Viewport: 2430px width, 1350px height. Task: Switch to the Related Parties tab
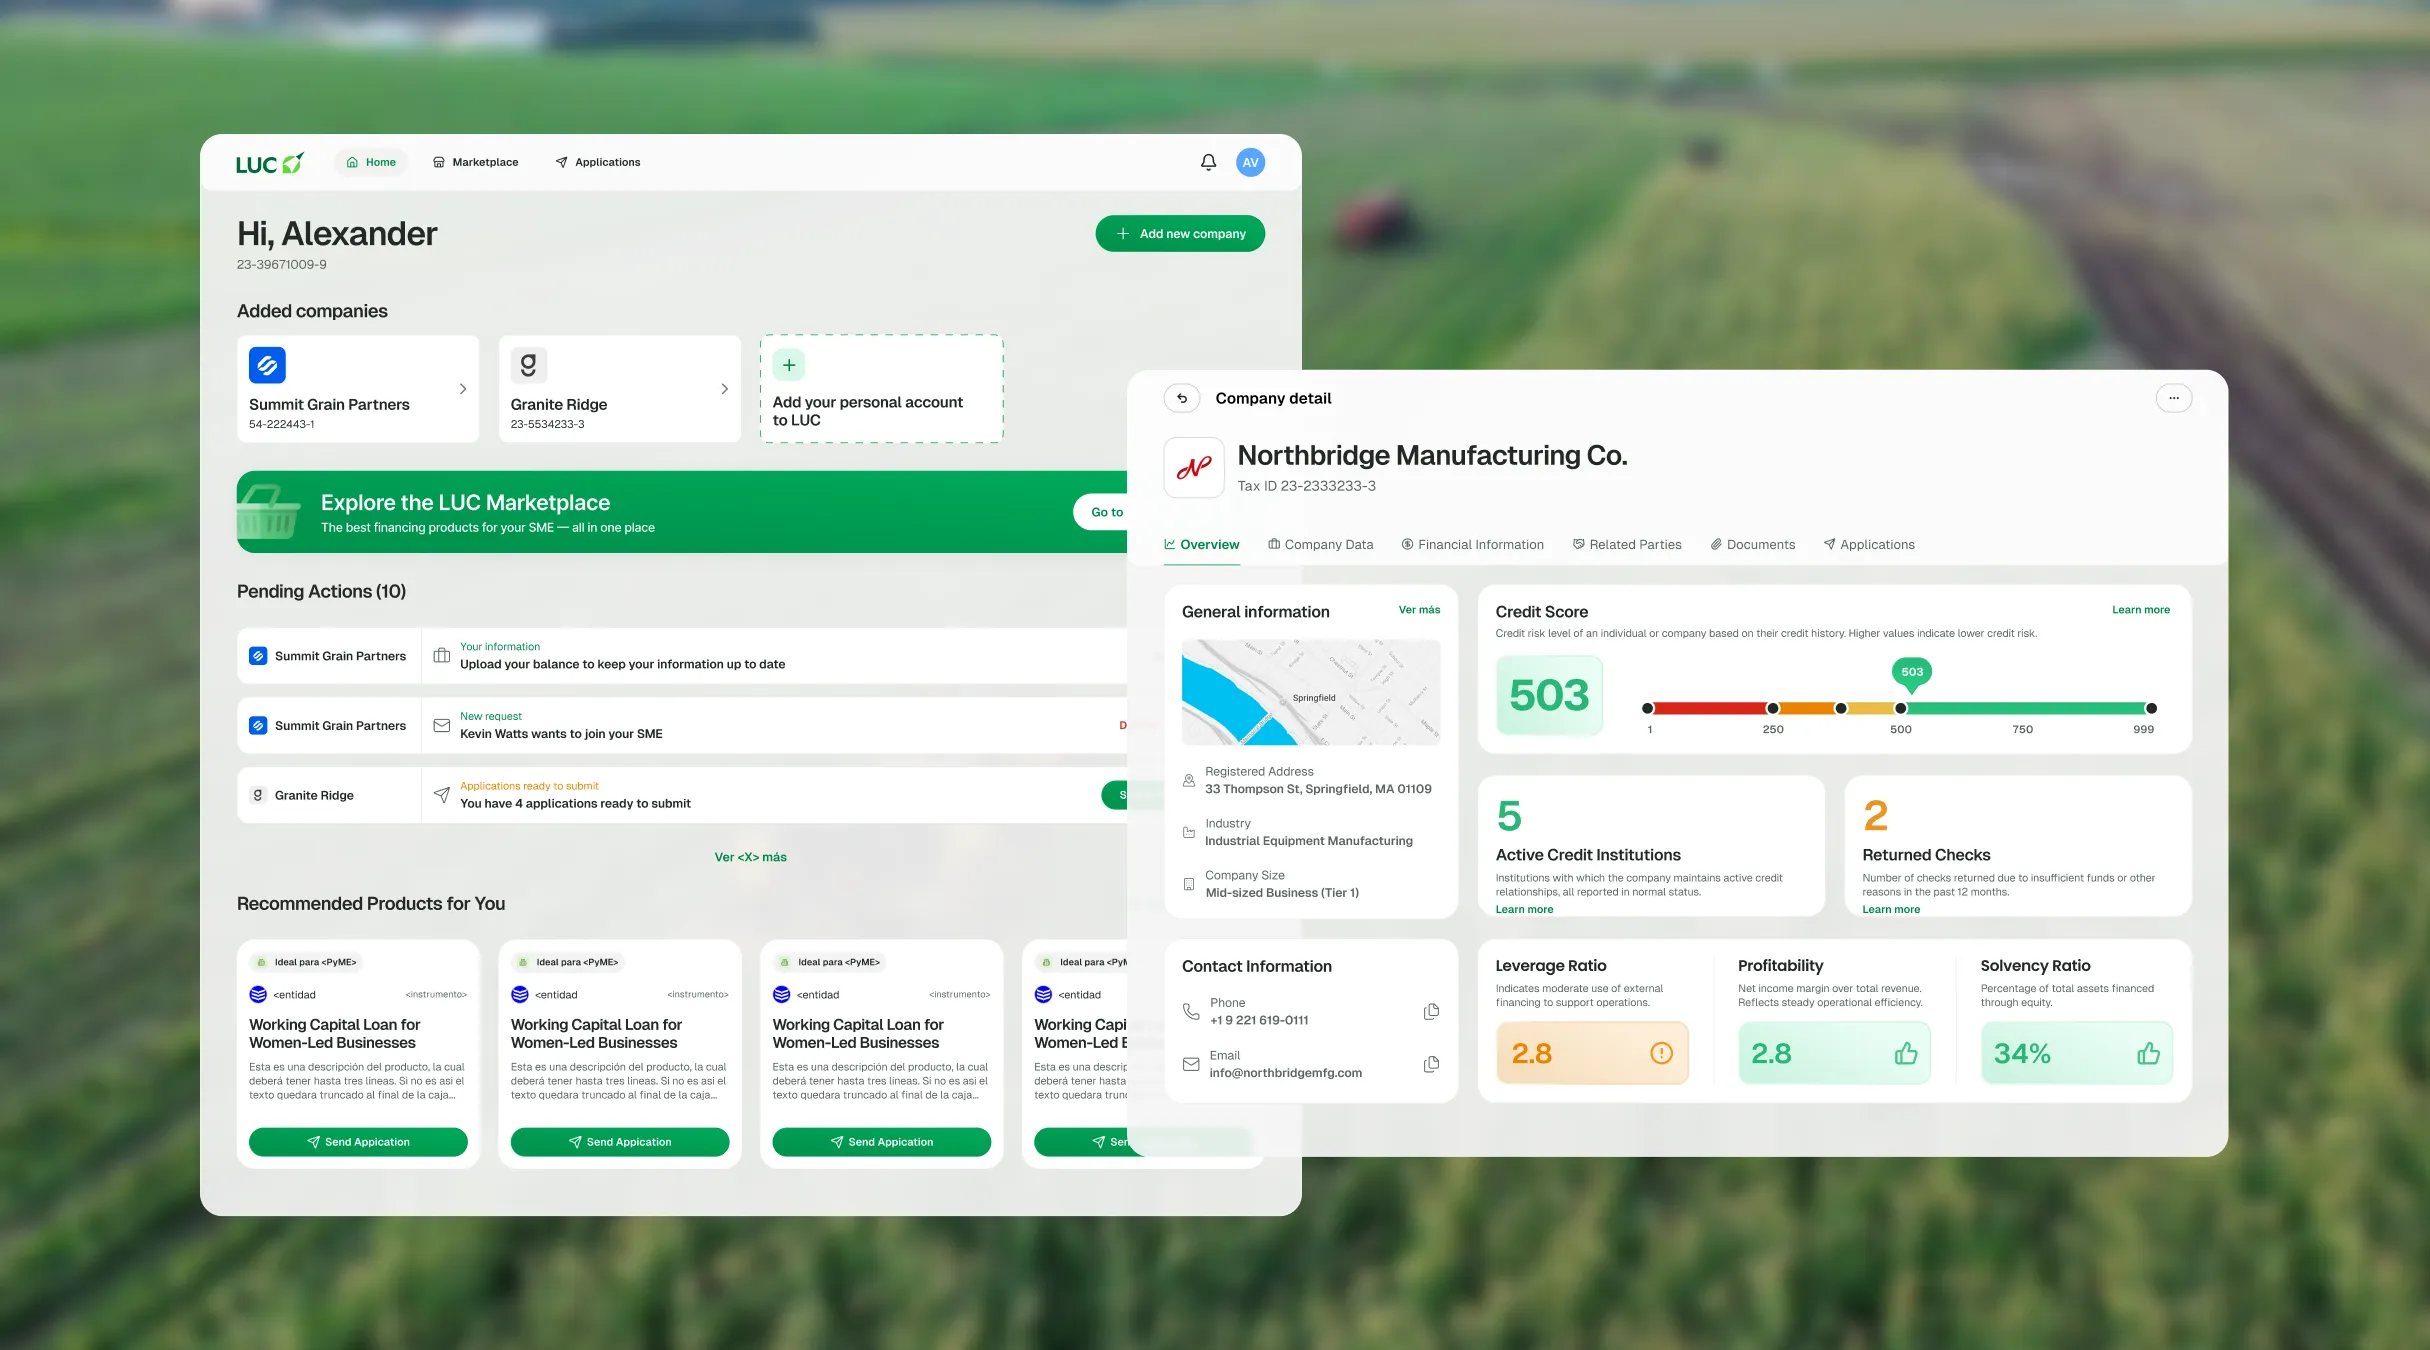(x=1627, y=545)
